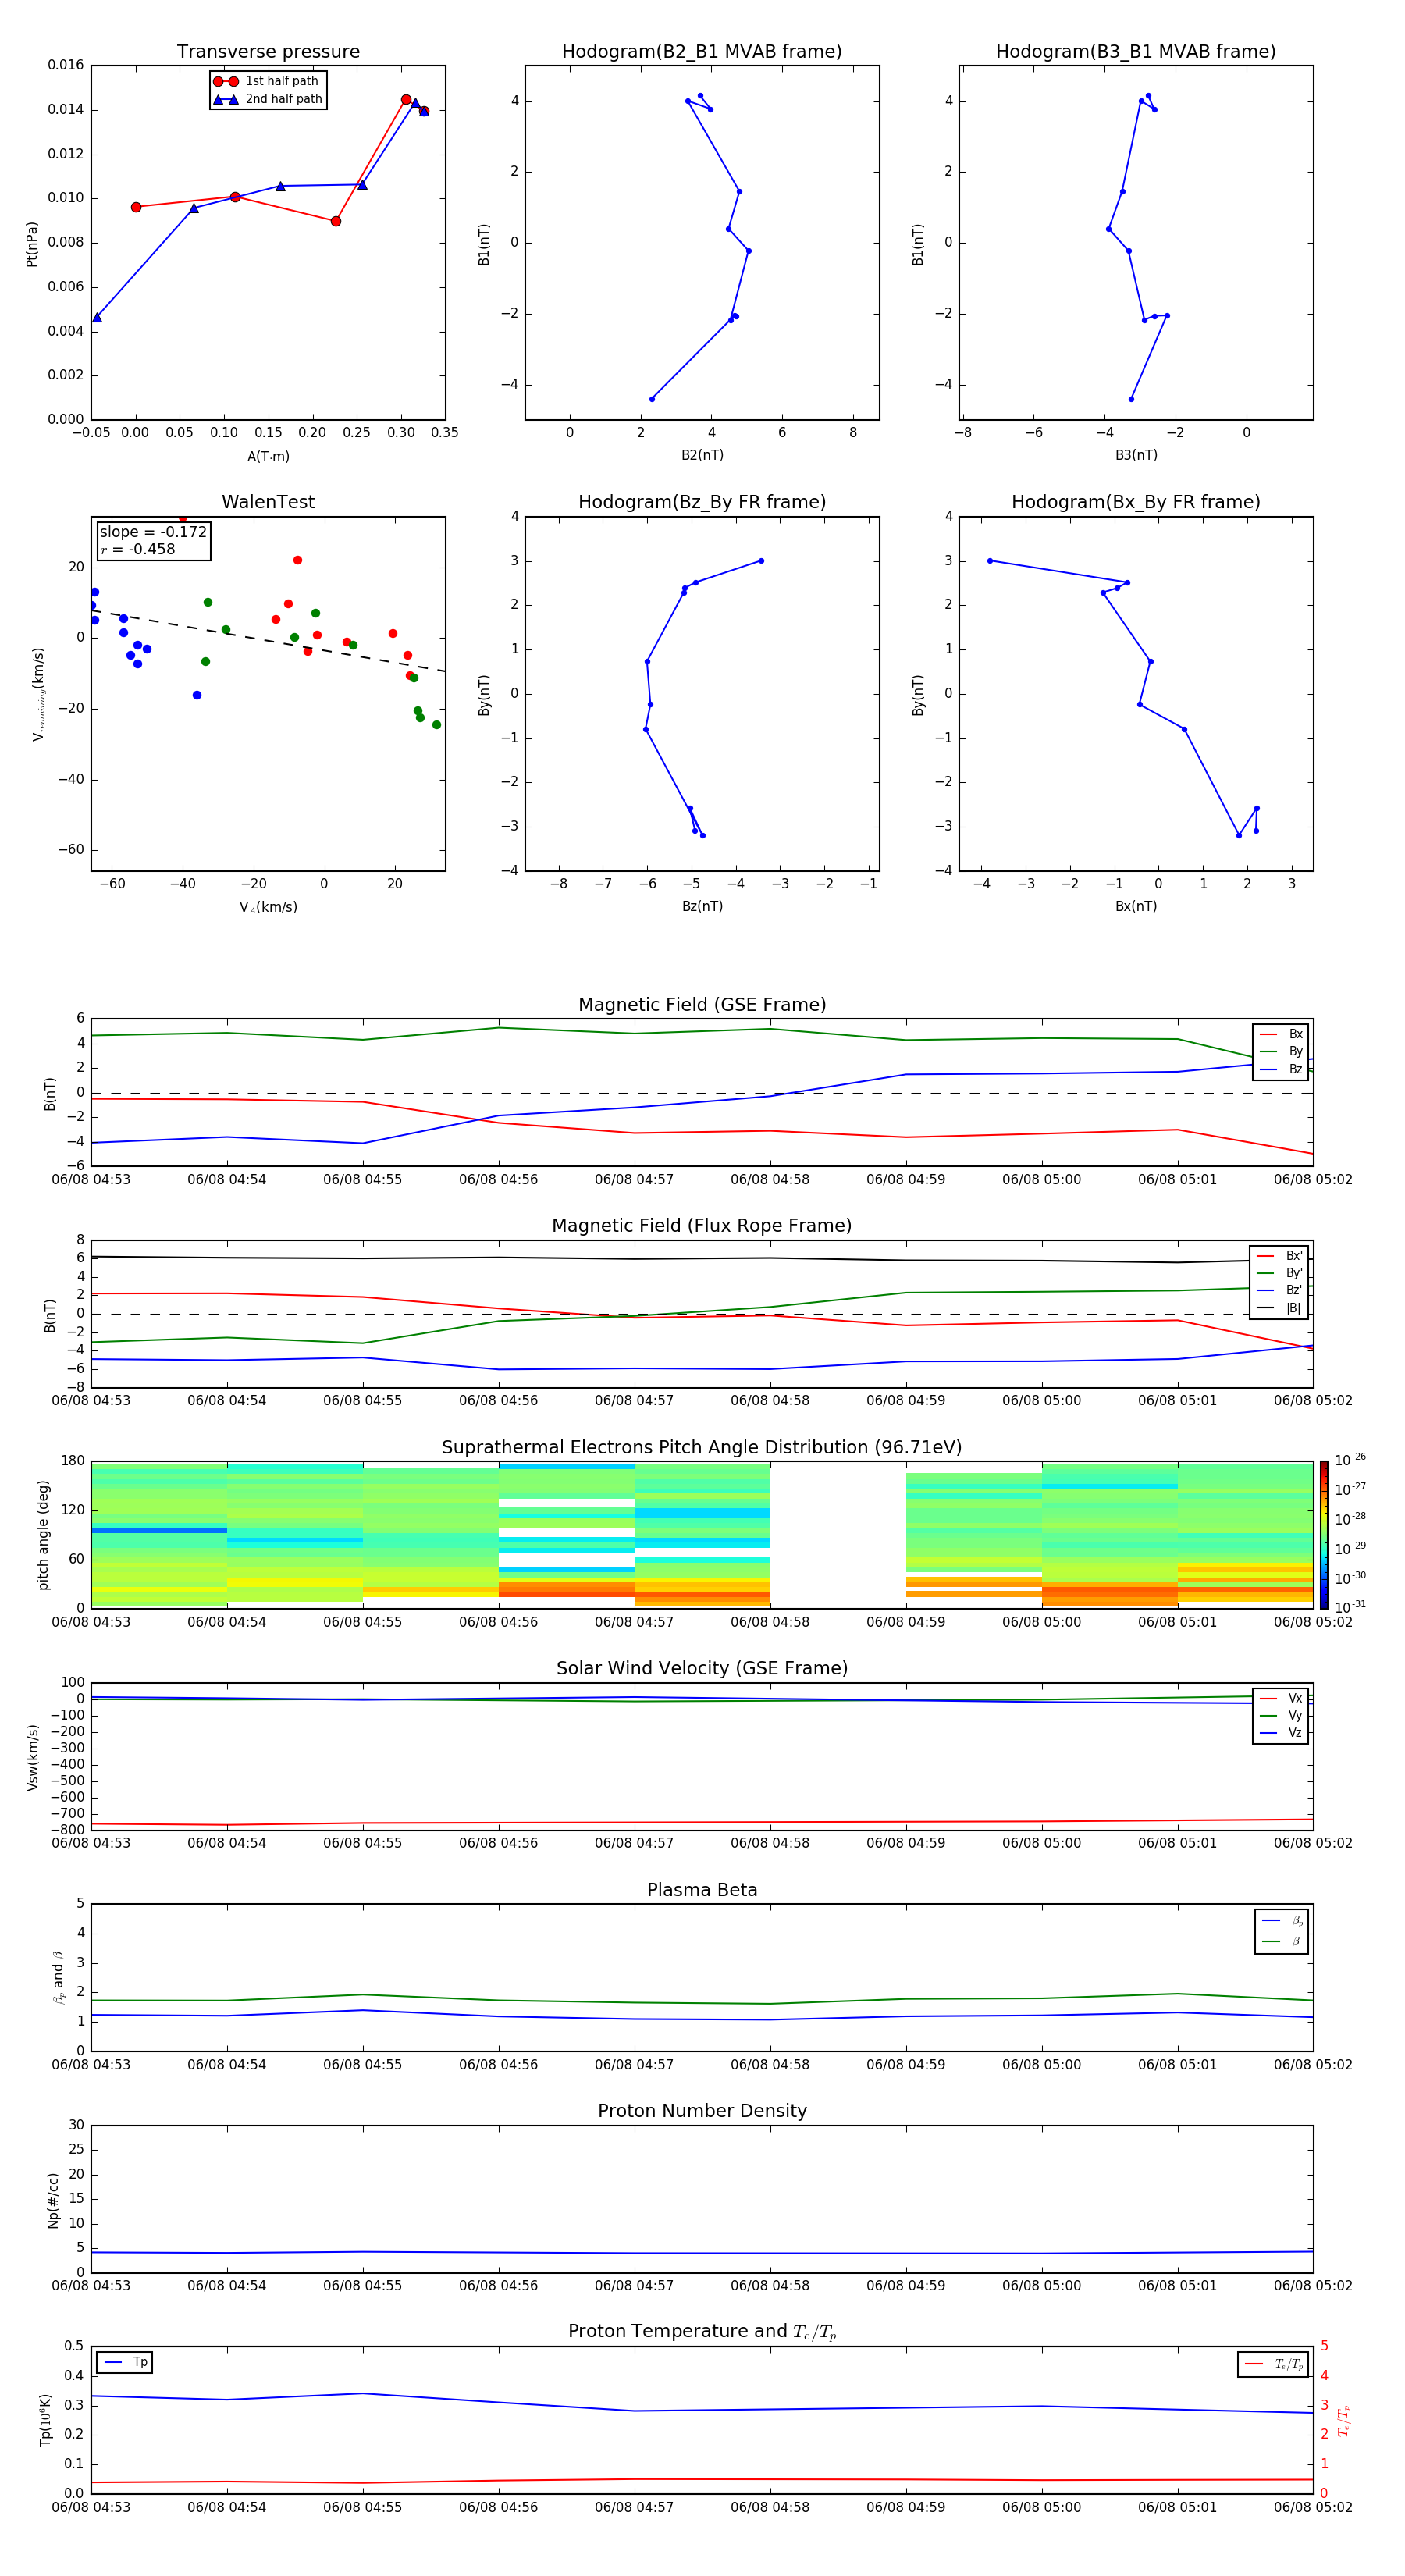The width and height of the screenshot is (1405, 2576).
Task: Click '2nd half path' legend entry
Action: pyautogui.click(x=267, y=99)
